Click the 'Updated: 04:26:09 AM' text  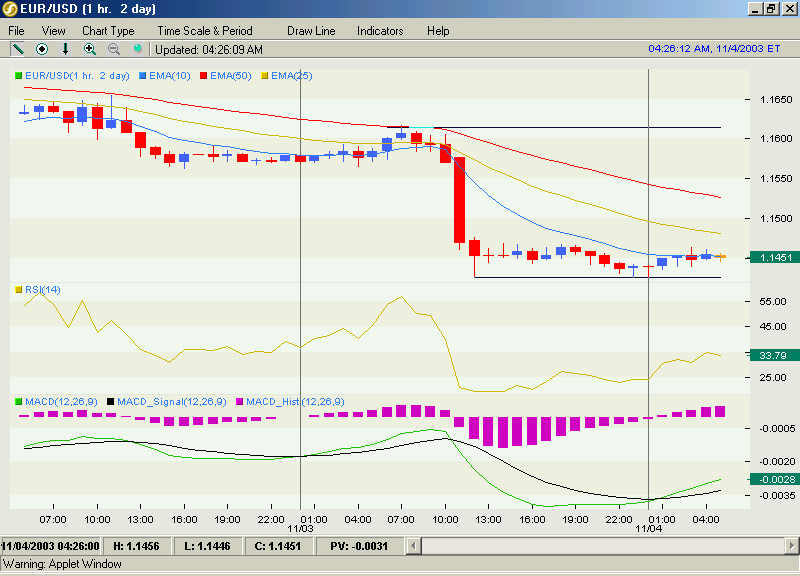coord(209,49)
